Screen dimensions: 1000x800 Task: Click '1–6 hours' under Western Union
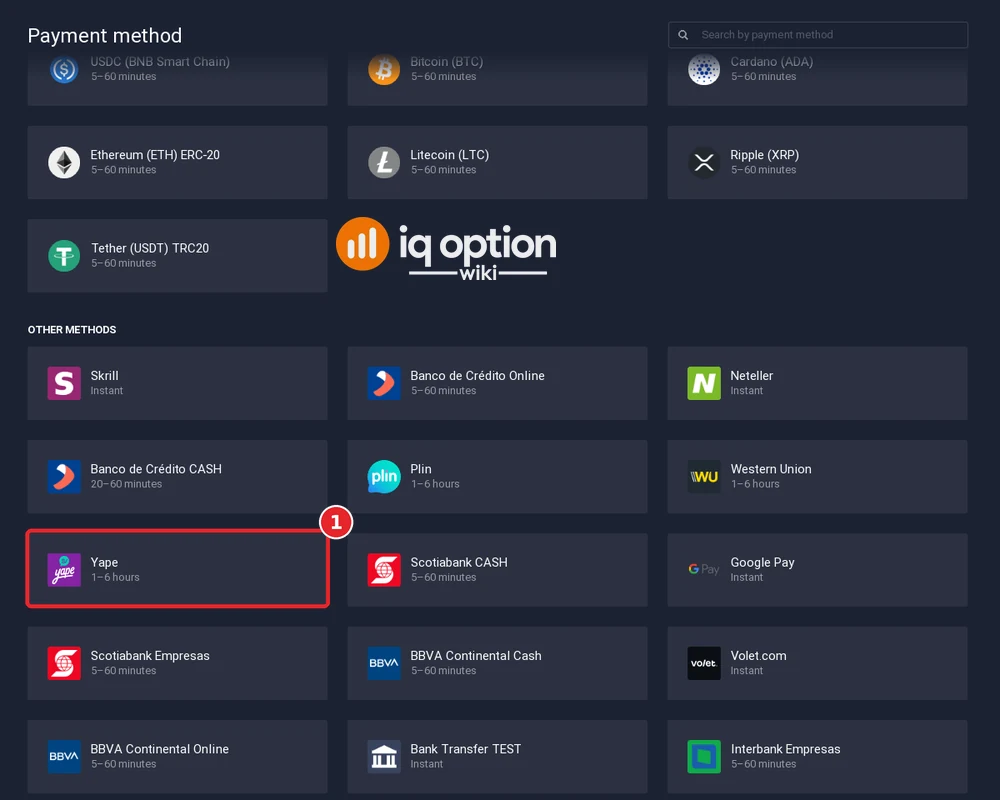pyautogui.click(x=755, y=484)
